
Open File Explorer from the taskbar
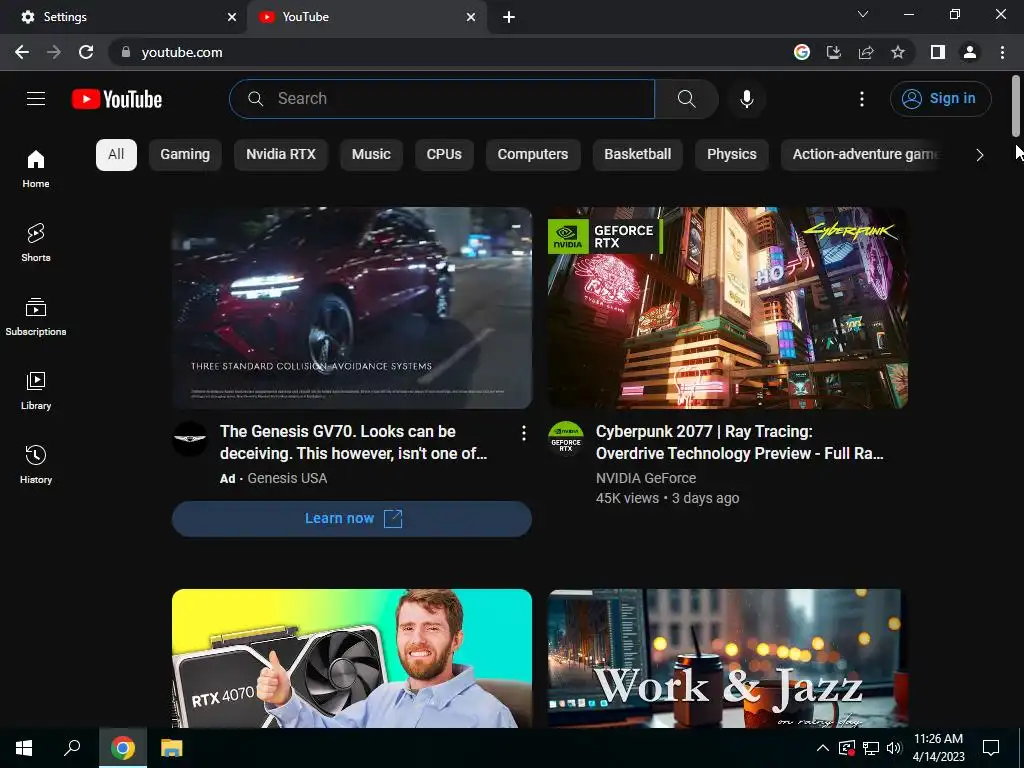coord(172,748)
